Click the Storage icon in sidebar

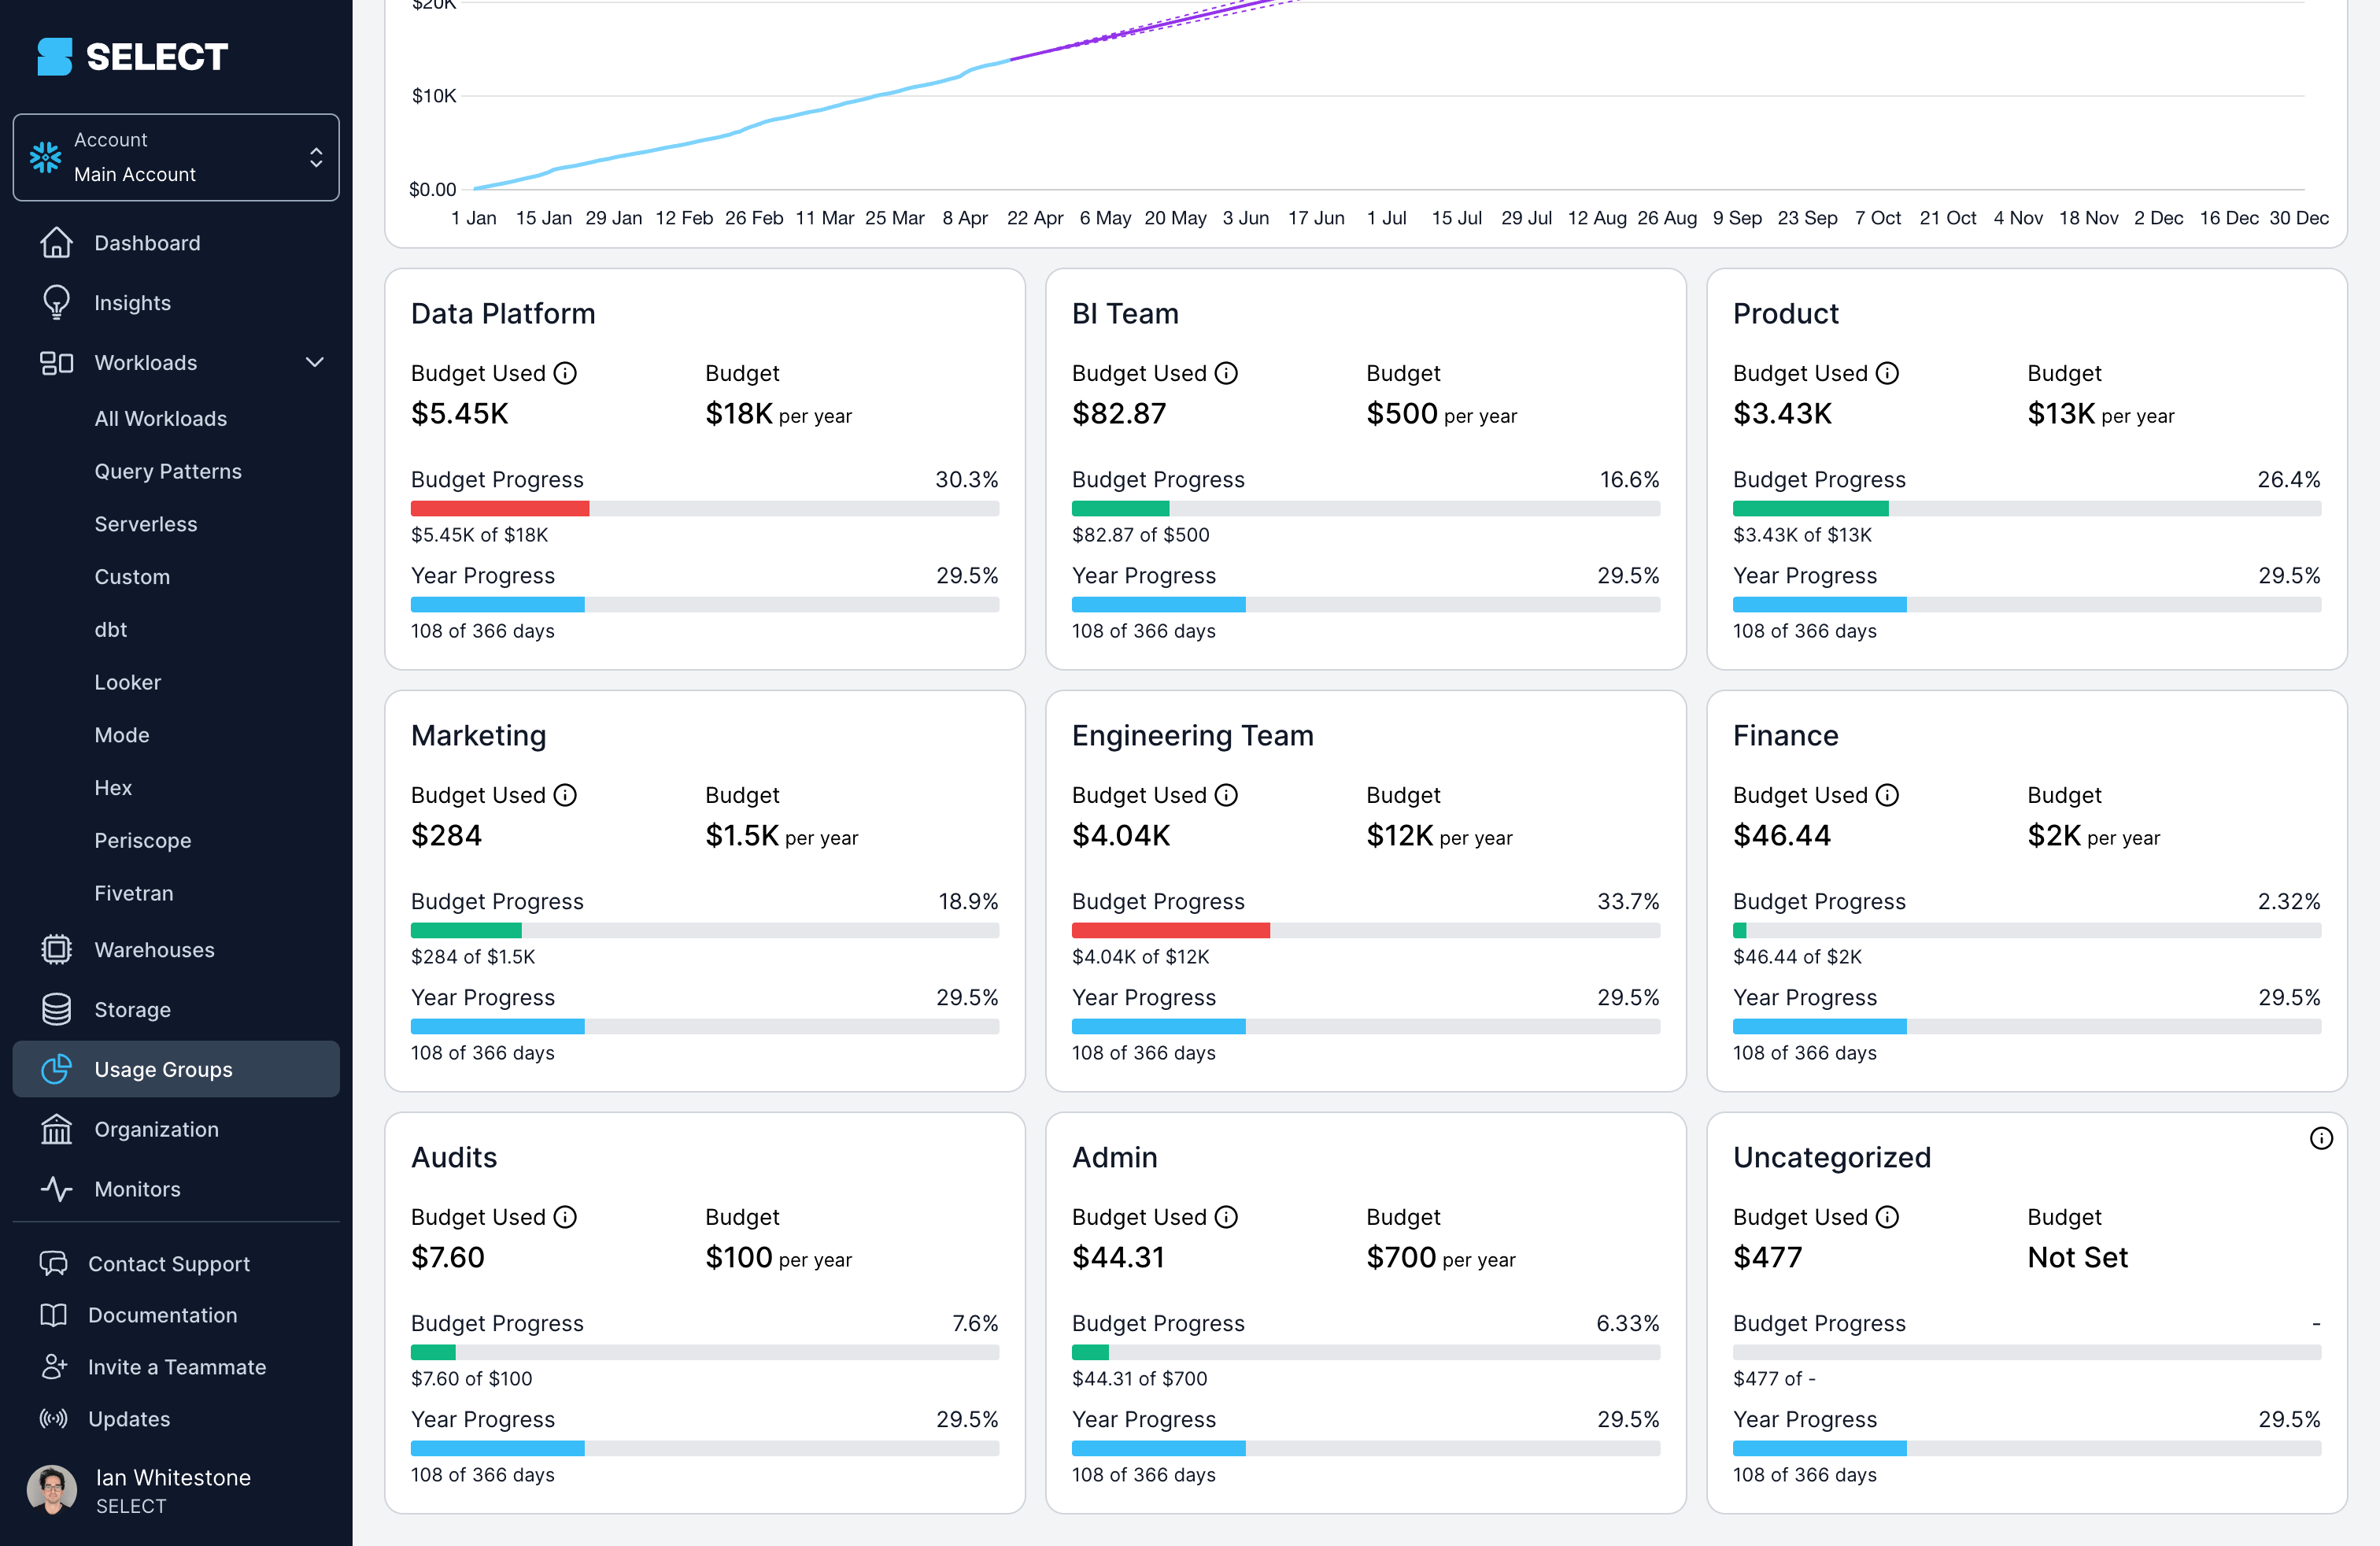point(52,1008)
